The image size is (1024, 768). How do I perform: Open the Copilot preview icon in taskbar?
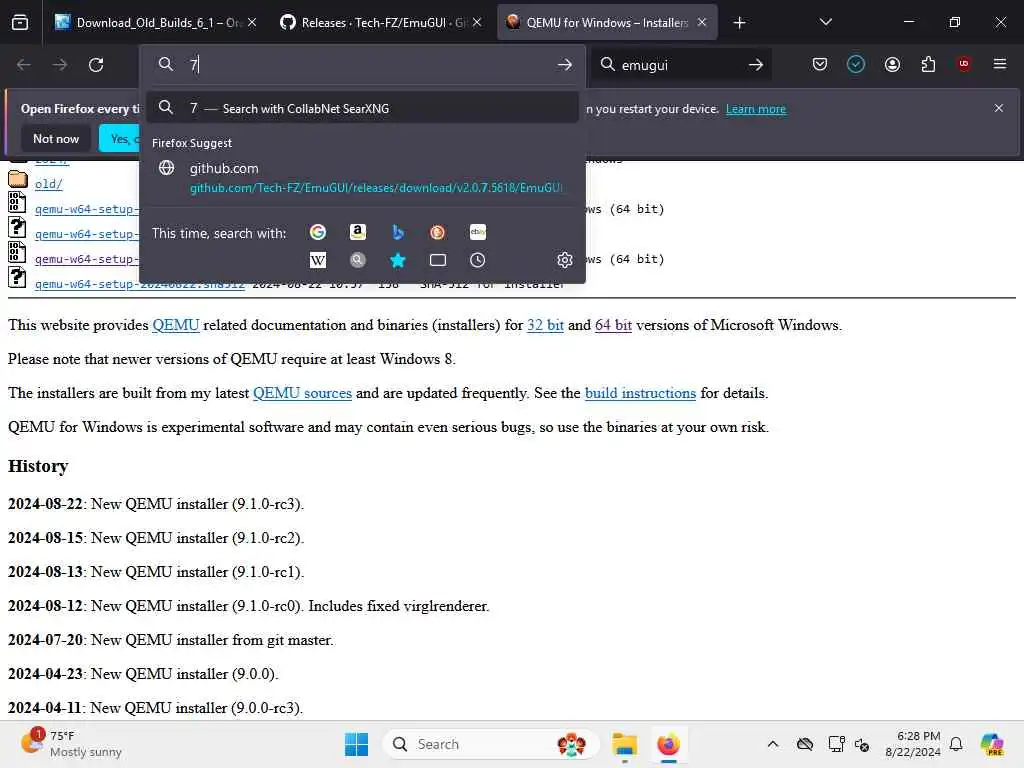[992, 744]
